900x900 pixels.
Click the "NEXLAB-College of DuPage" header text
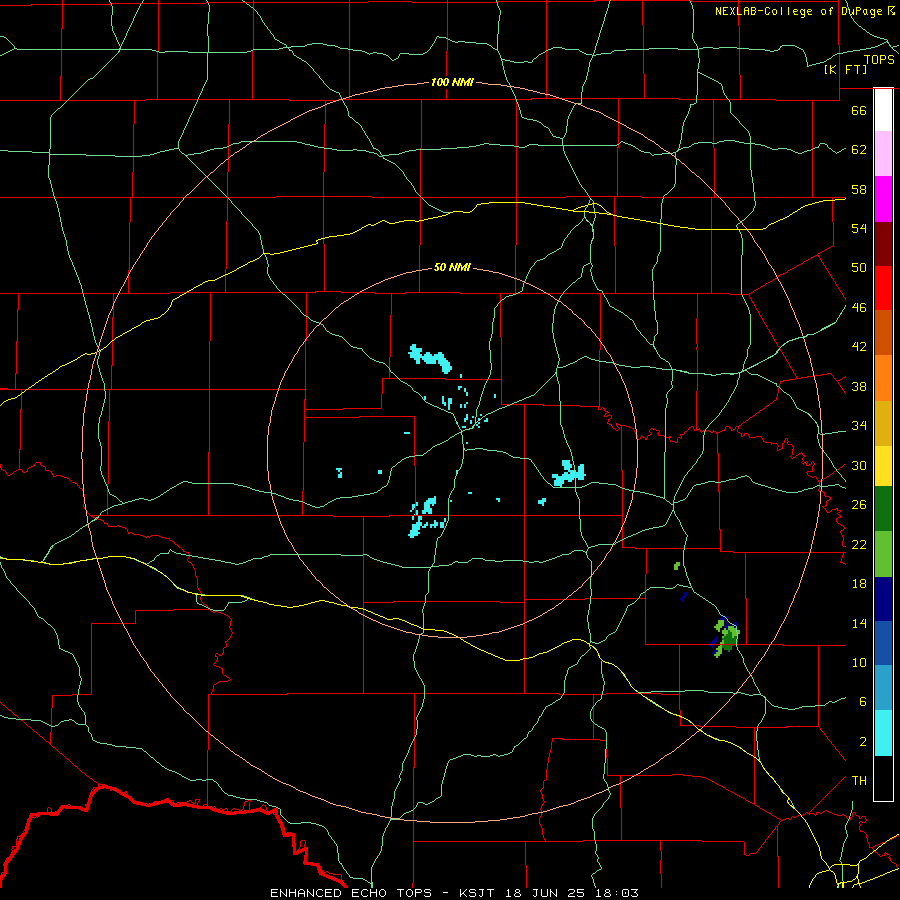coord(798,11)
